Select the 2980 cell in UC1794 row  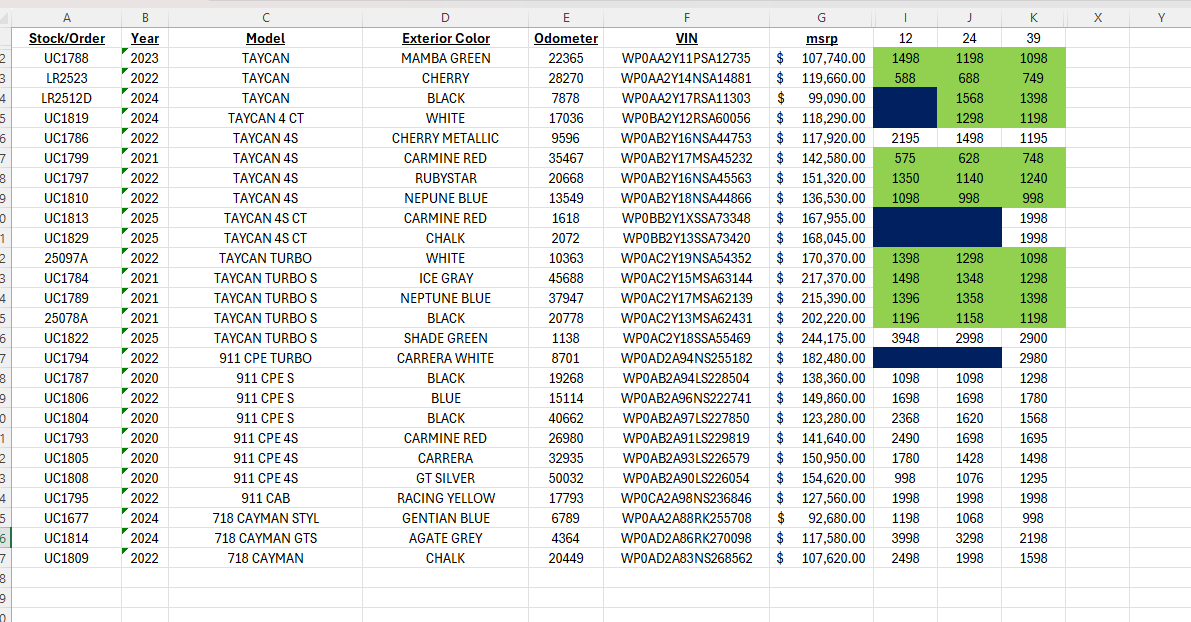[x=1033, y=358]
